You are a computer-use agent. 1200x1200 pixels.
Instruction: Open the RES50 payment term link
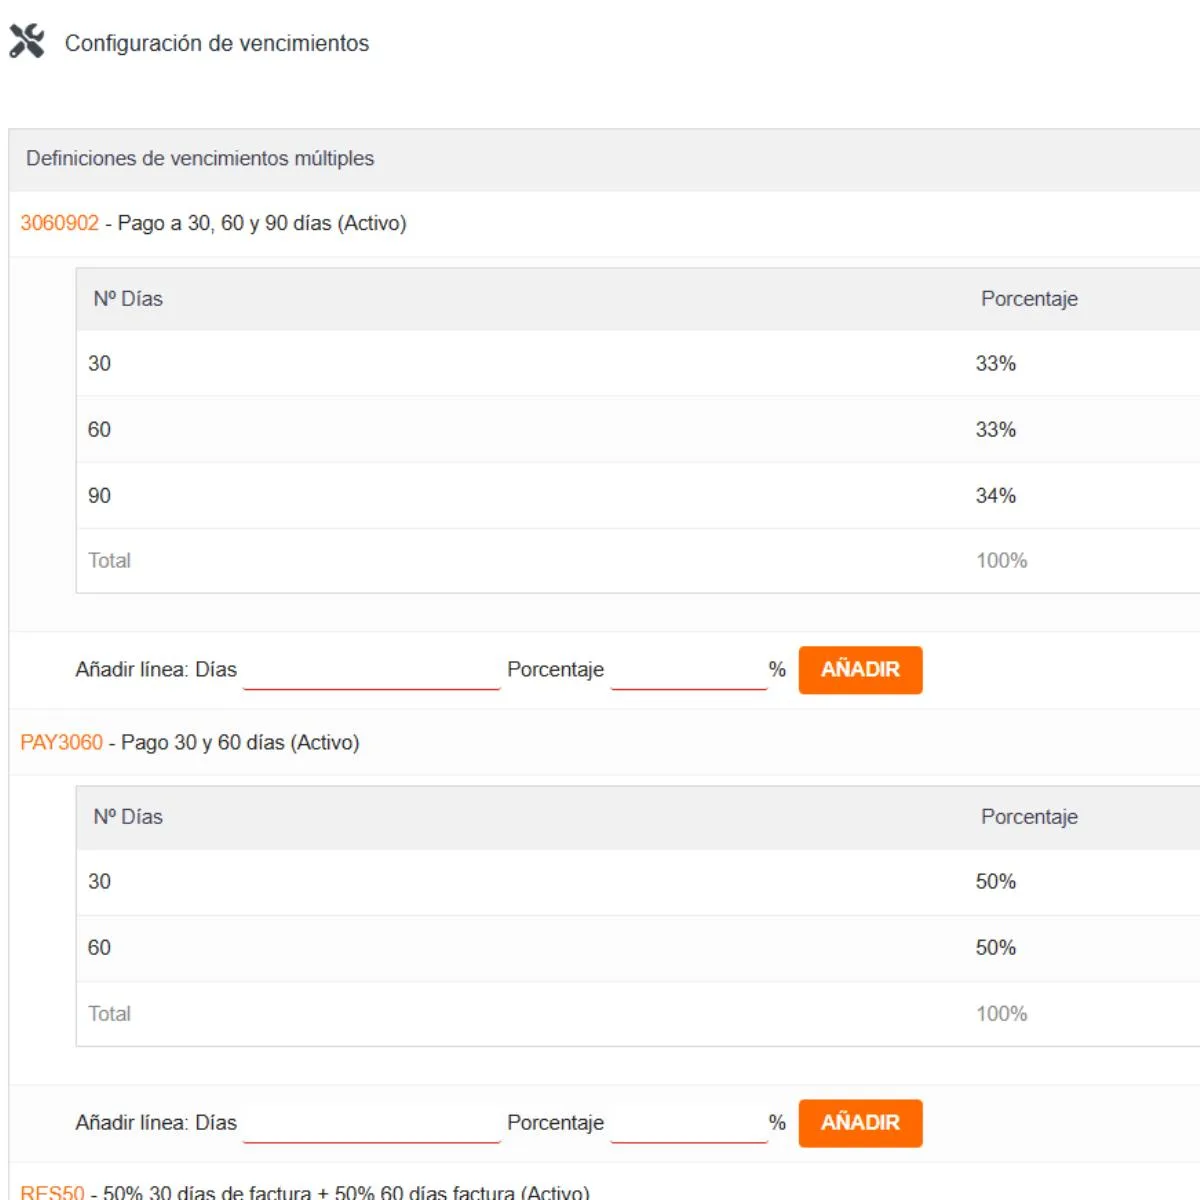coord(53,1192)
